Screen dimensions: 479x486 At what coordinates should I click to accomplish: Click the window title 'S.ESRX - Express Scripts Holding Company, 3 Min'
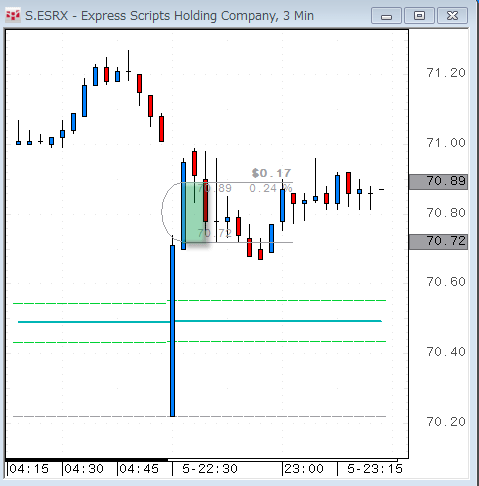pyautogui.click(x=169, y=16)
